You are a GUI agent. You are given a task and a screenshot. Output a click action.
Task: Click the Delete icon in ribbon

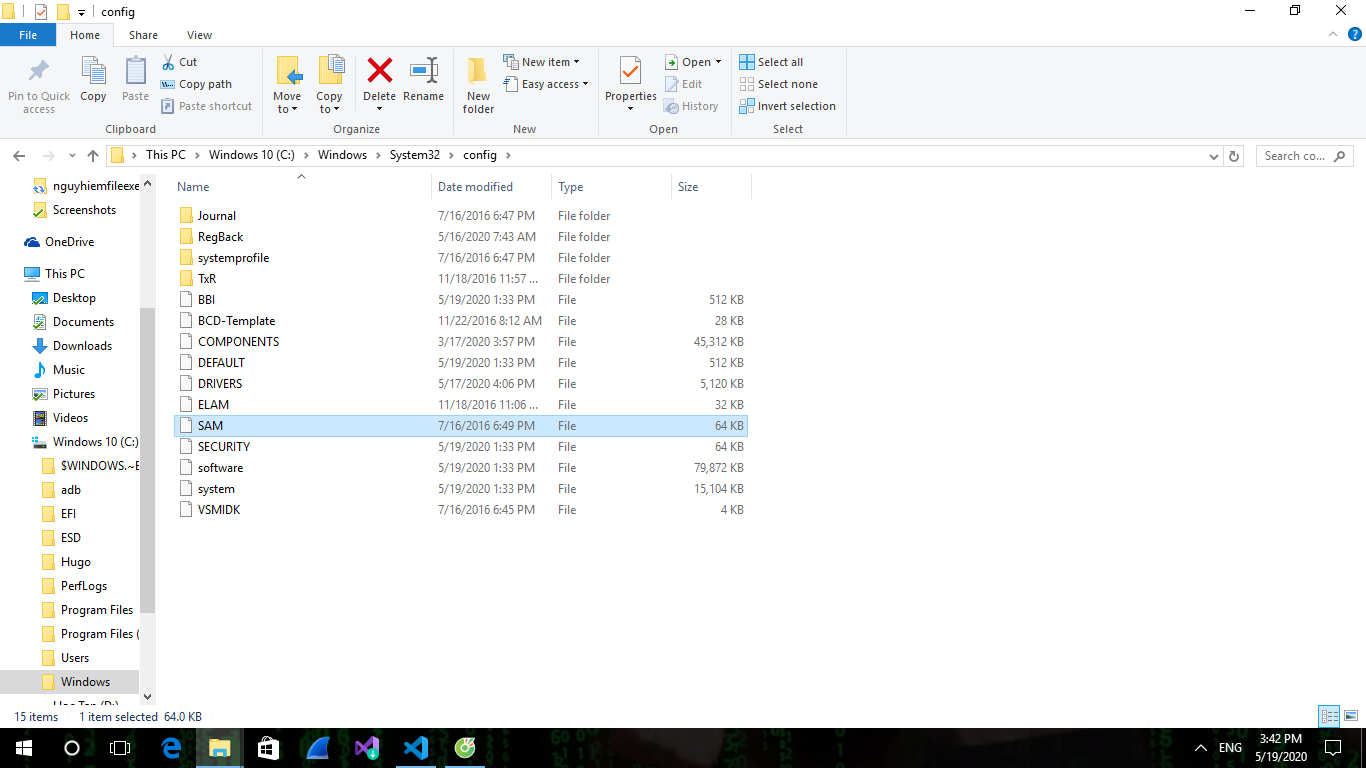[379, 72]
